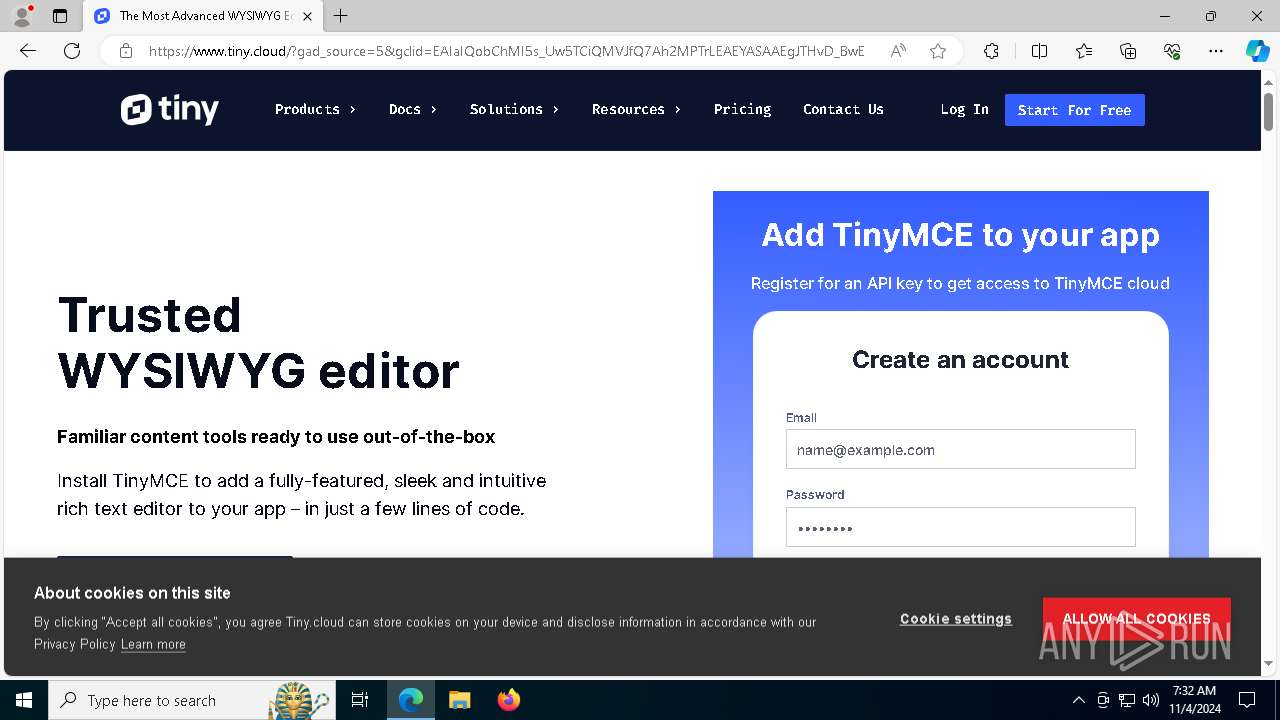Close the TinyMCE browser tab
The height and width of the screenshot is (720, 1280).
click(x=307, y=16)
